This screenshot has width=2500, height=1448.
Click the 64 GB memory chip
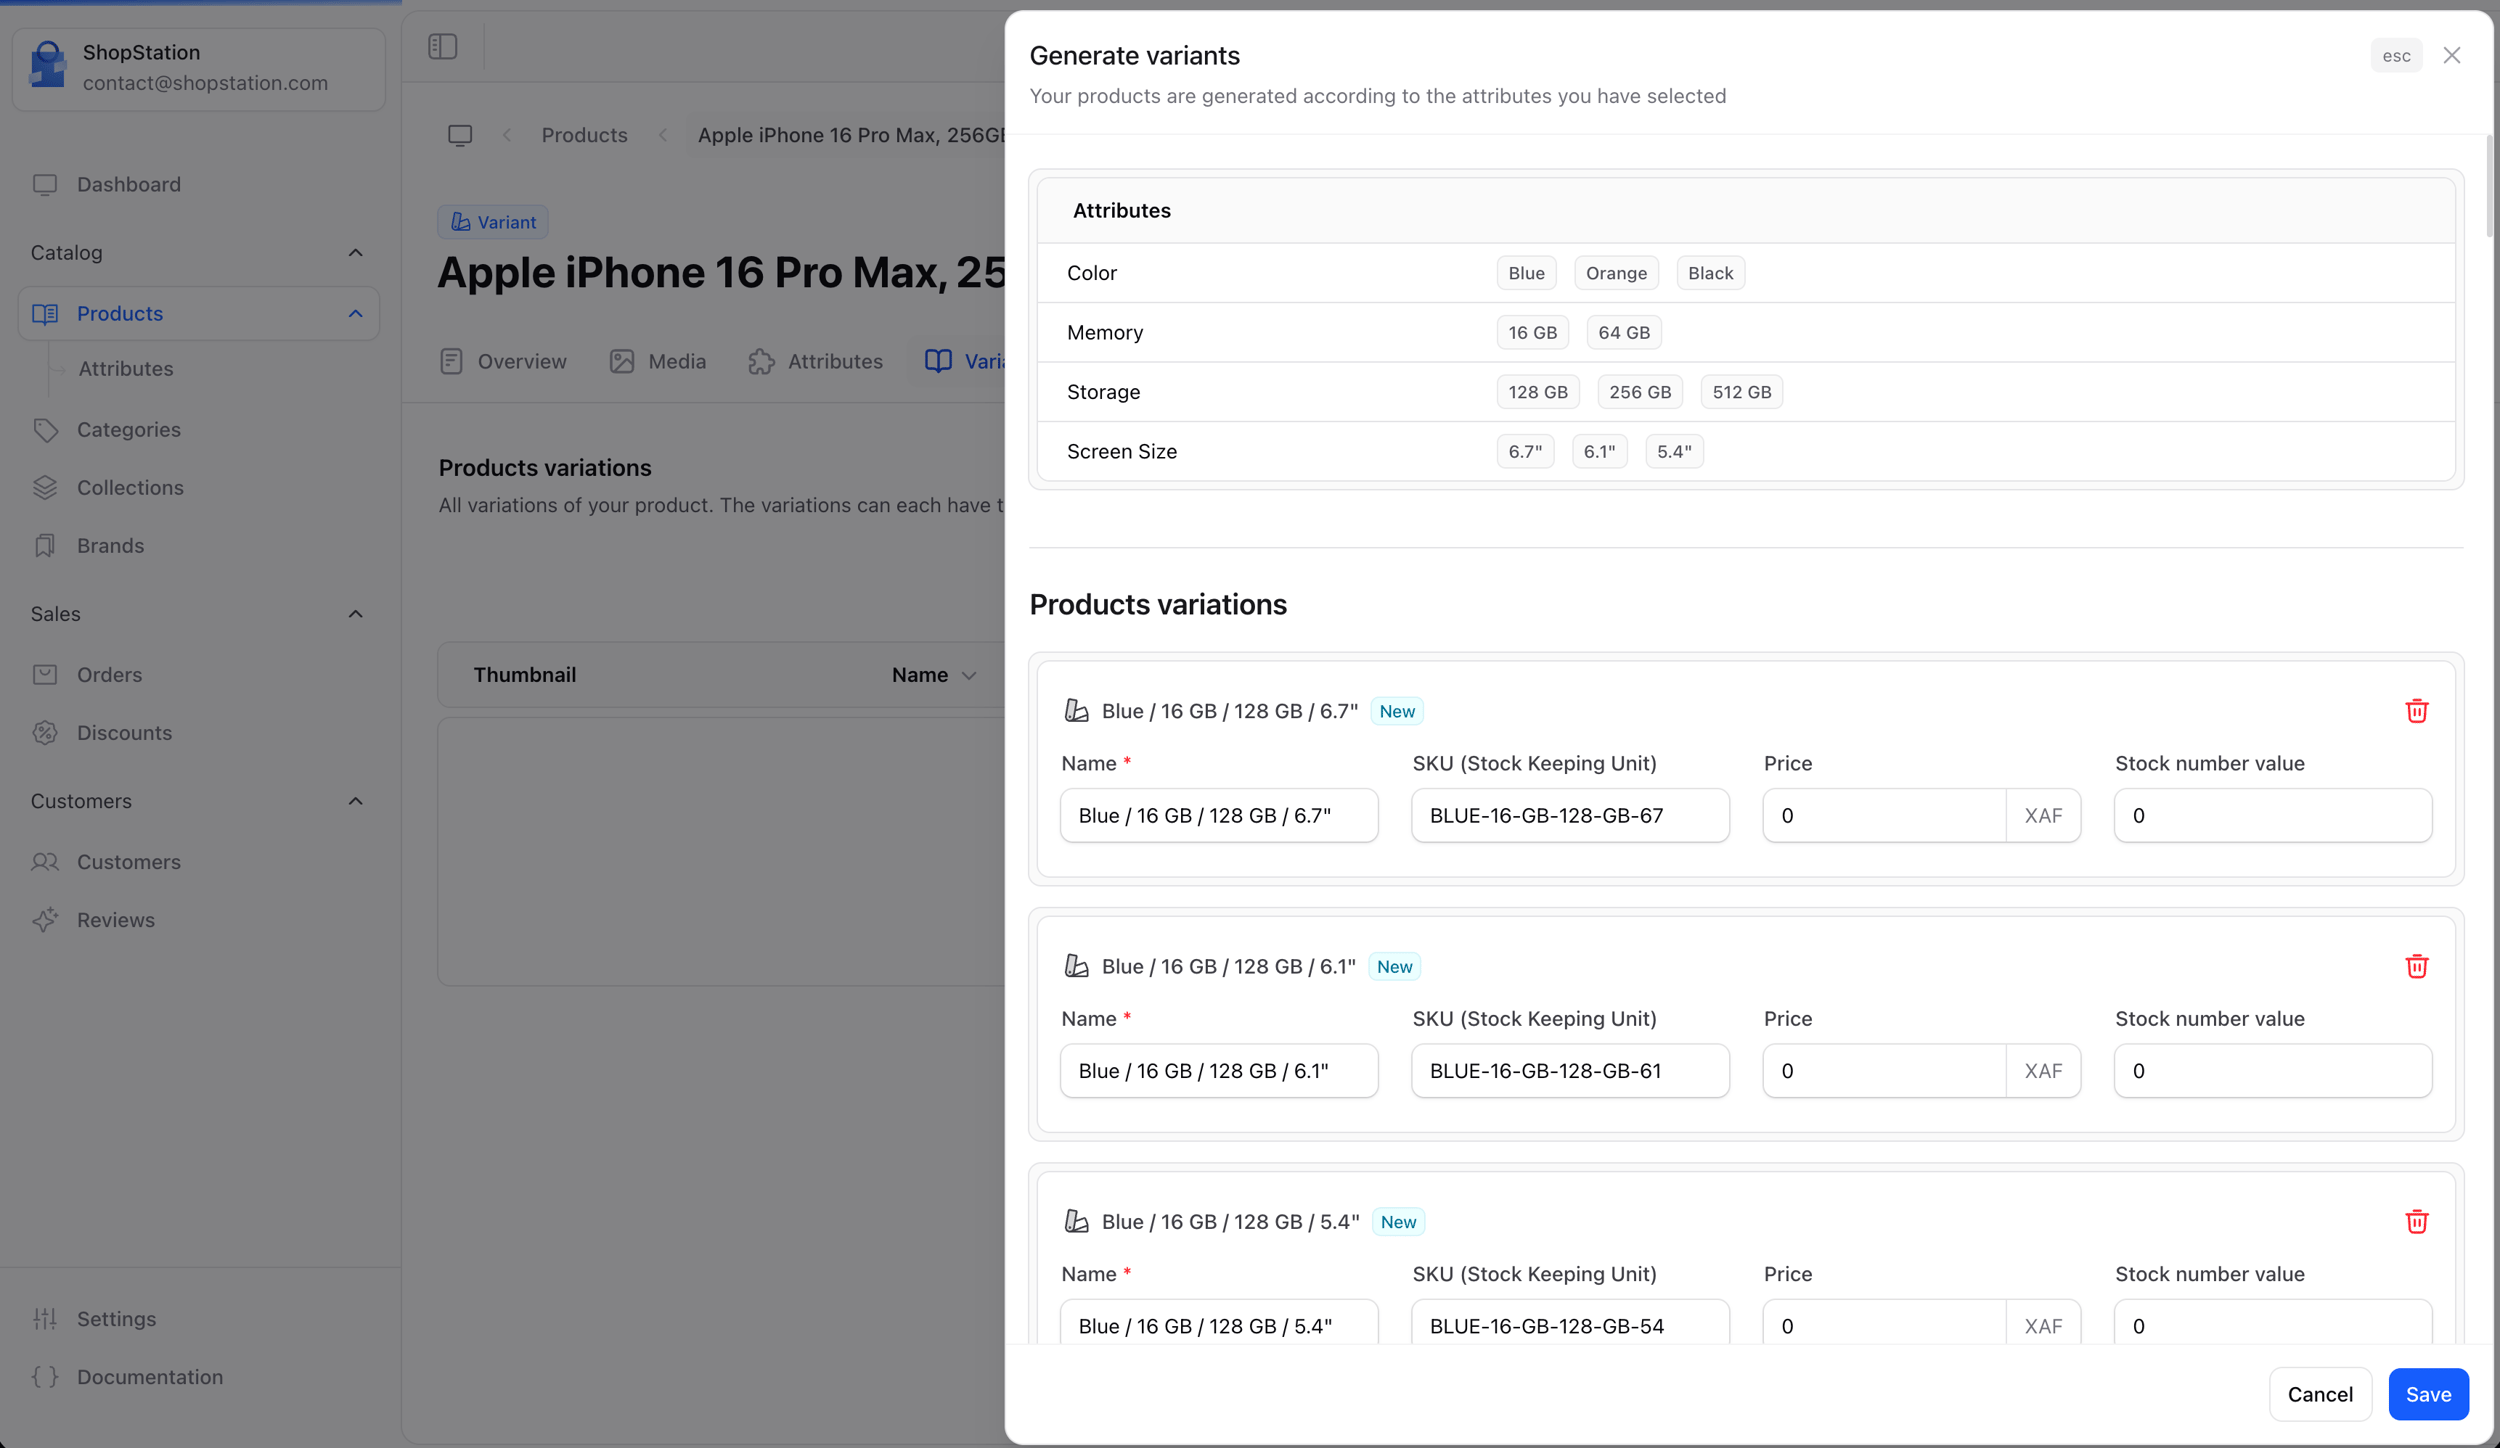click(1624, 332)
